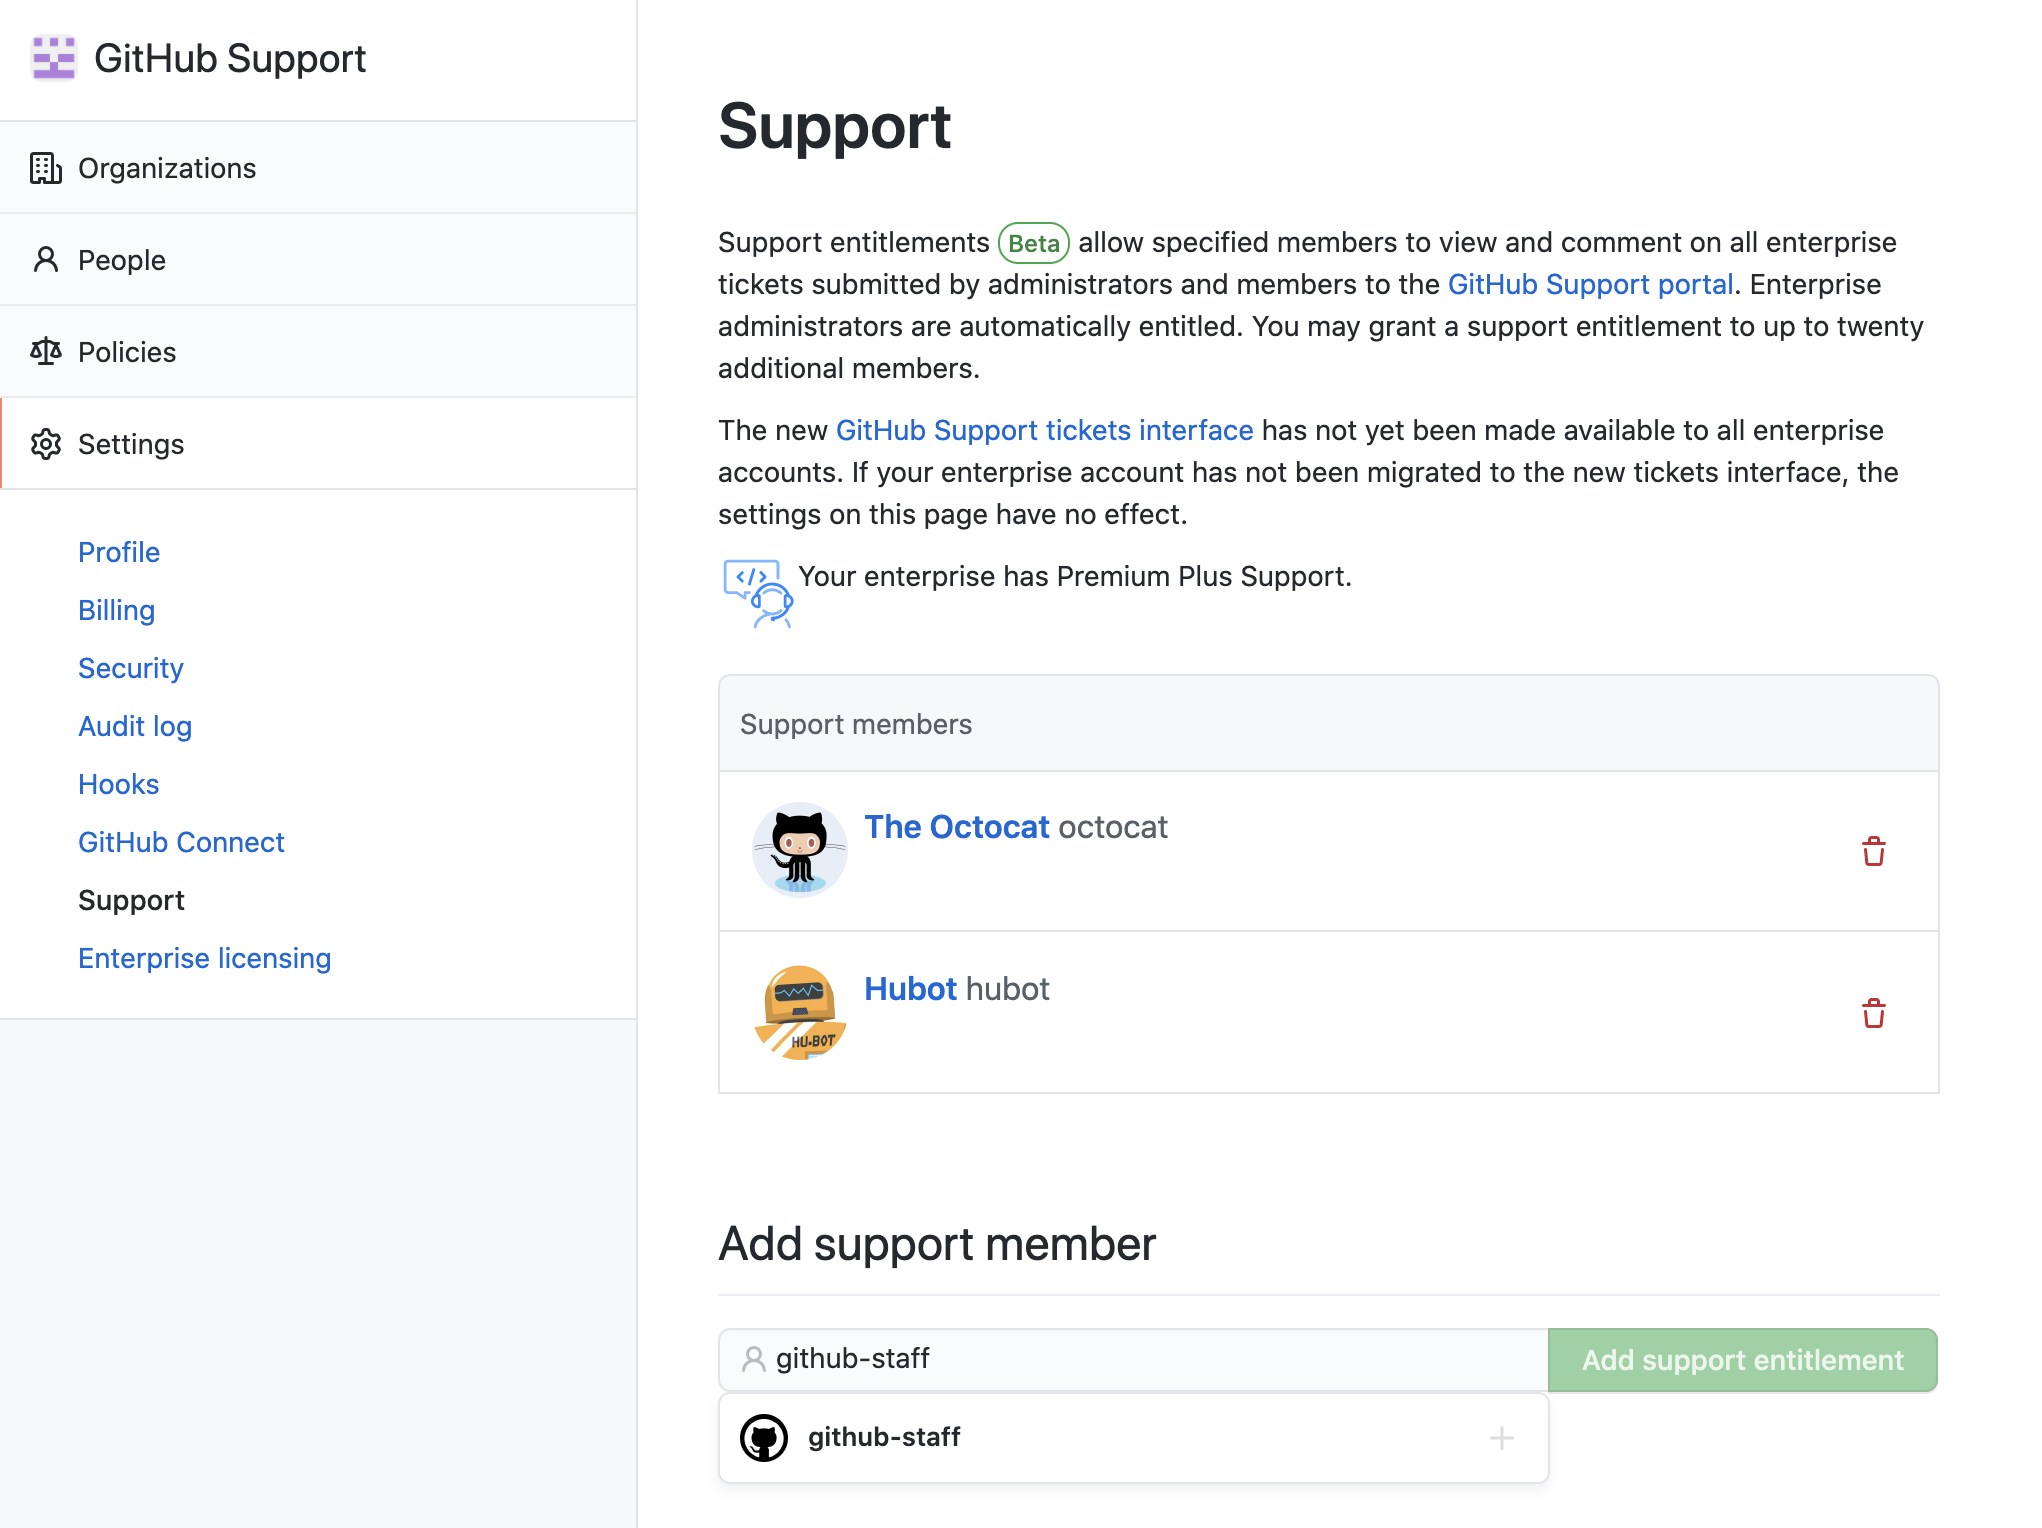
Task: Select the Settings sidebar item
Action: click(318, 444)
